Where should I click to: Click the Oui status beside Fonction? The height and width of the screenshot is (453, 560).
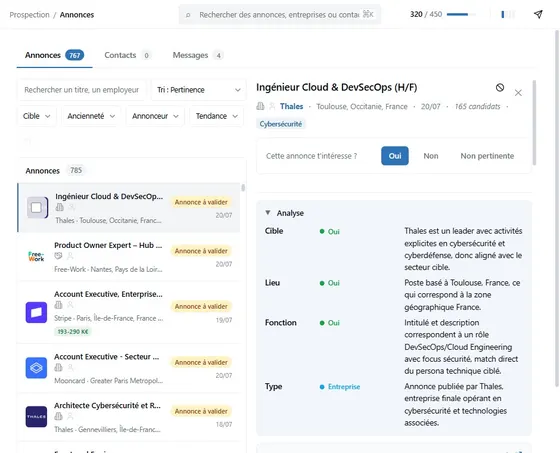click(x=330, y=323)
